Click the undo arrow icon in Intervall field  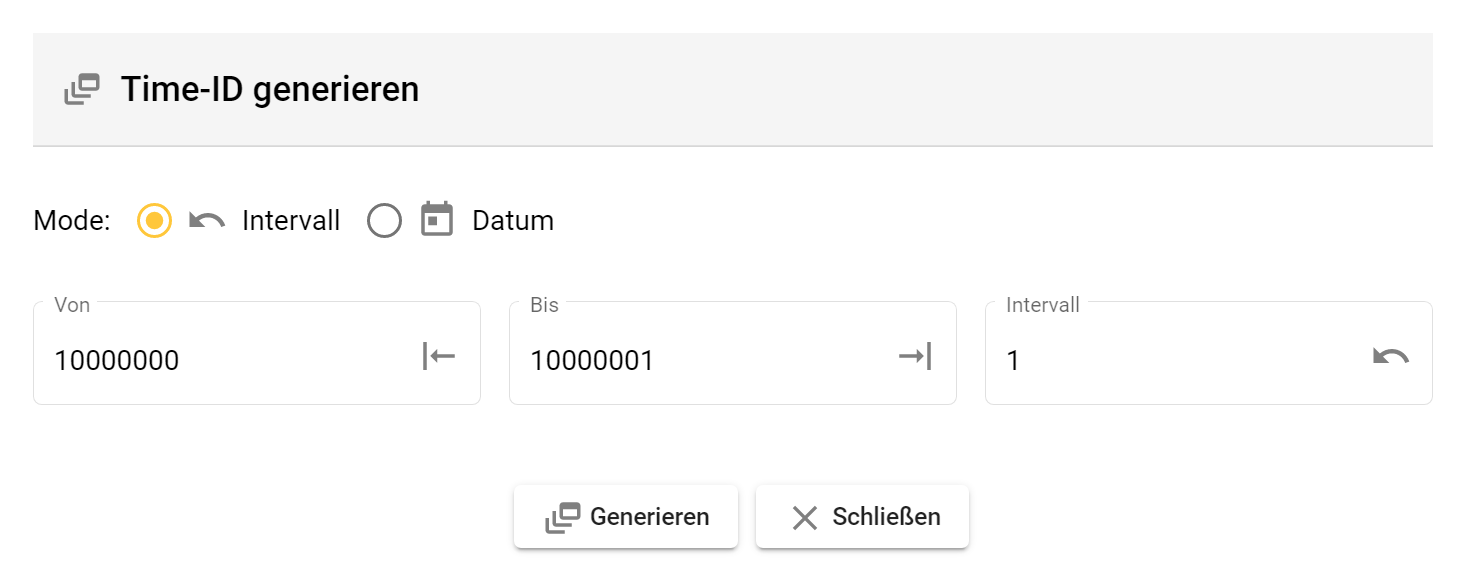[1391, 357]
